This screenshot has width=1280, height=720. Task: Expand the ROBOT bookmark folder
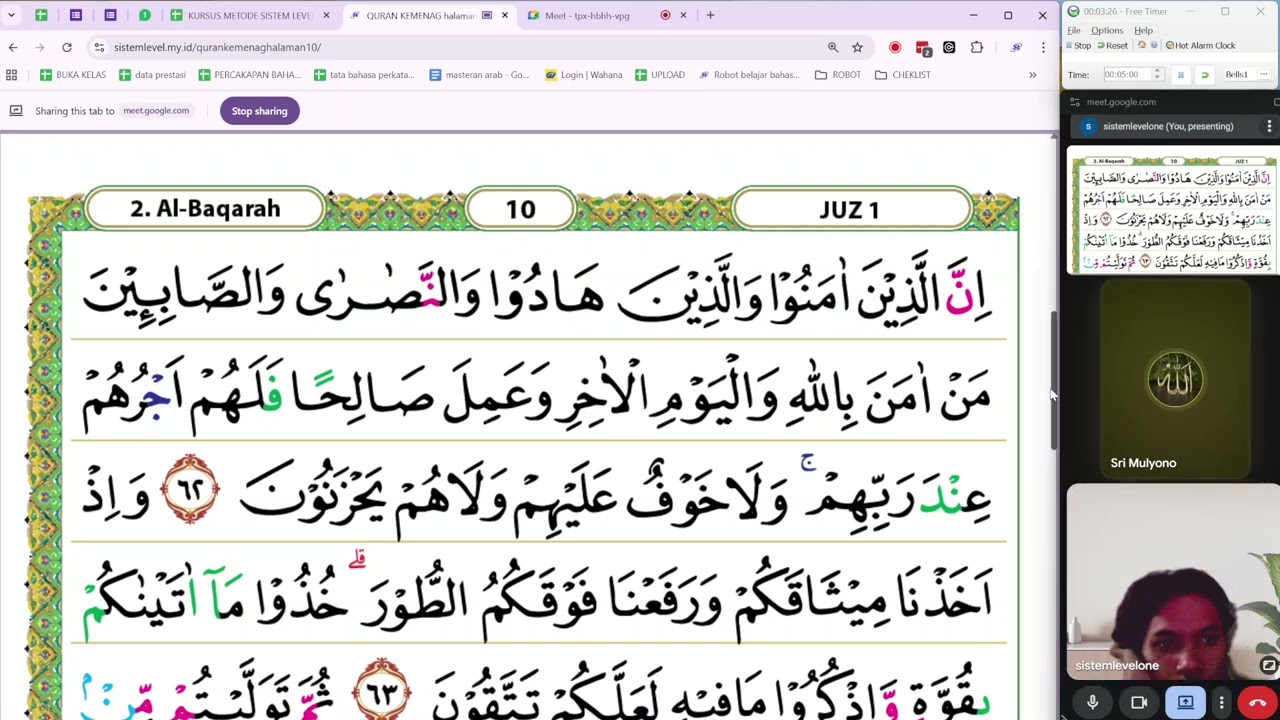pos(838,75)
